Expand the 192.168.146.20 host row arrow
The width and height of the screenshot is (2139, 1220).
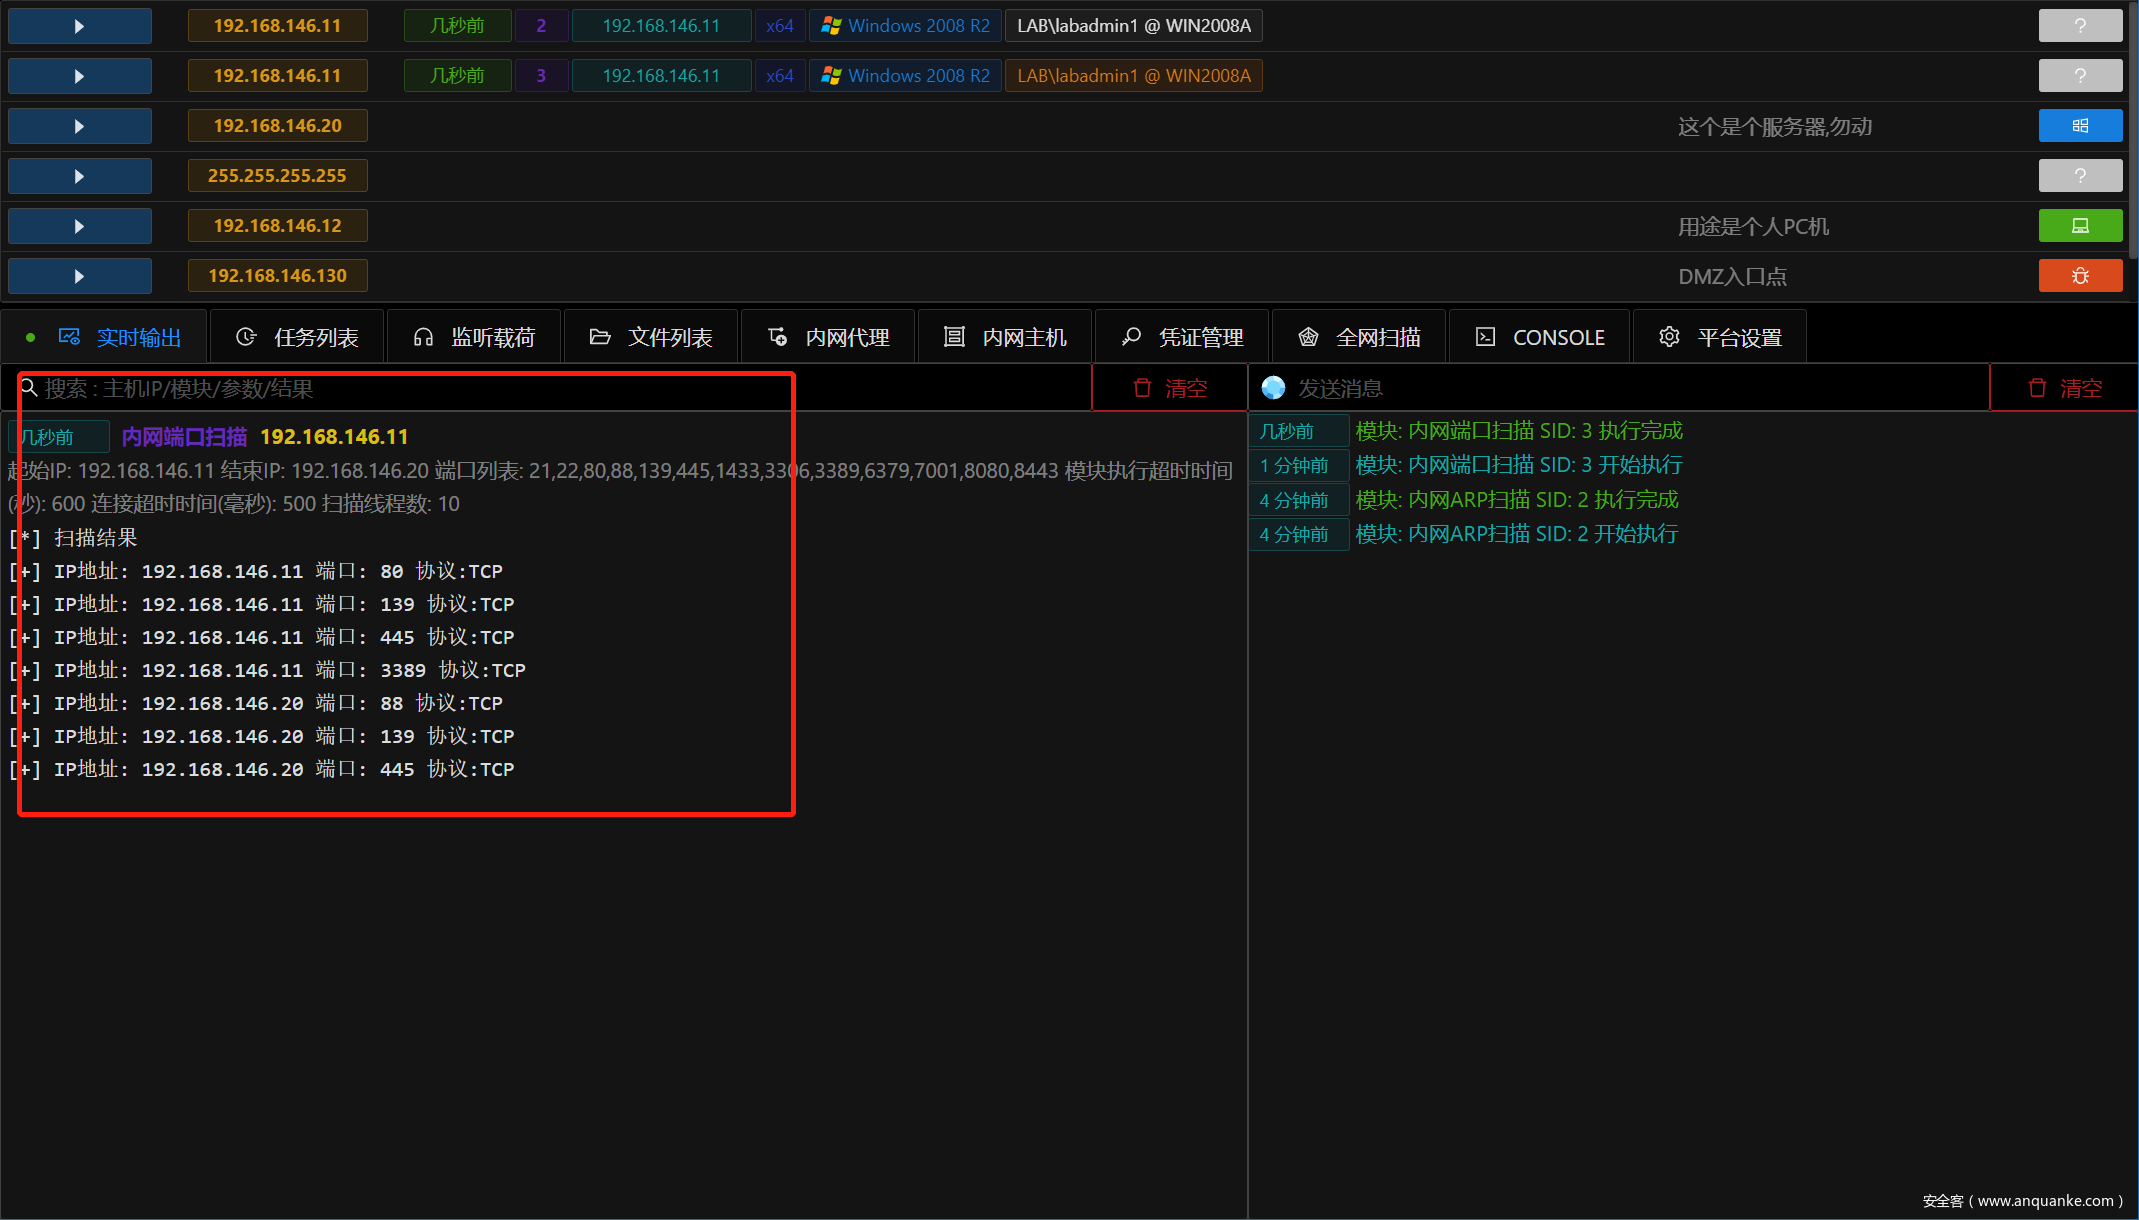pyautogui.click(x=79, y=126)
